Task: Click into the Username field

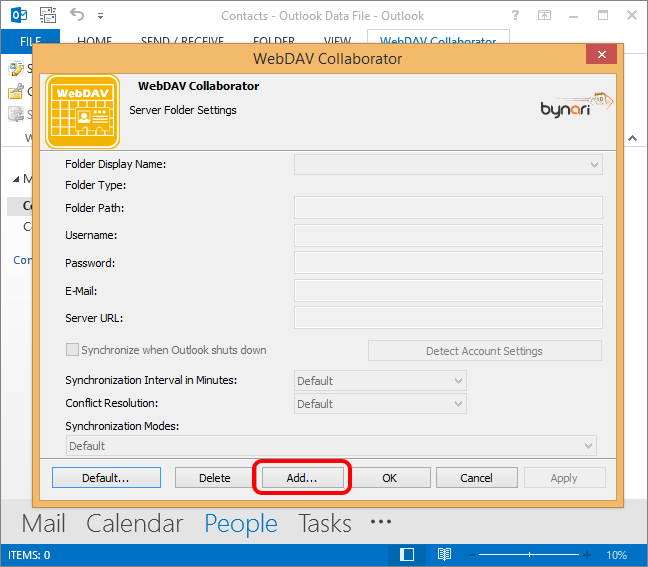Action: pyautogui.click(x=448, y=235)
